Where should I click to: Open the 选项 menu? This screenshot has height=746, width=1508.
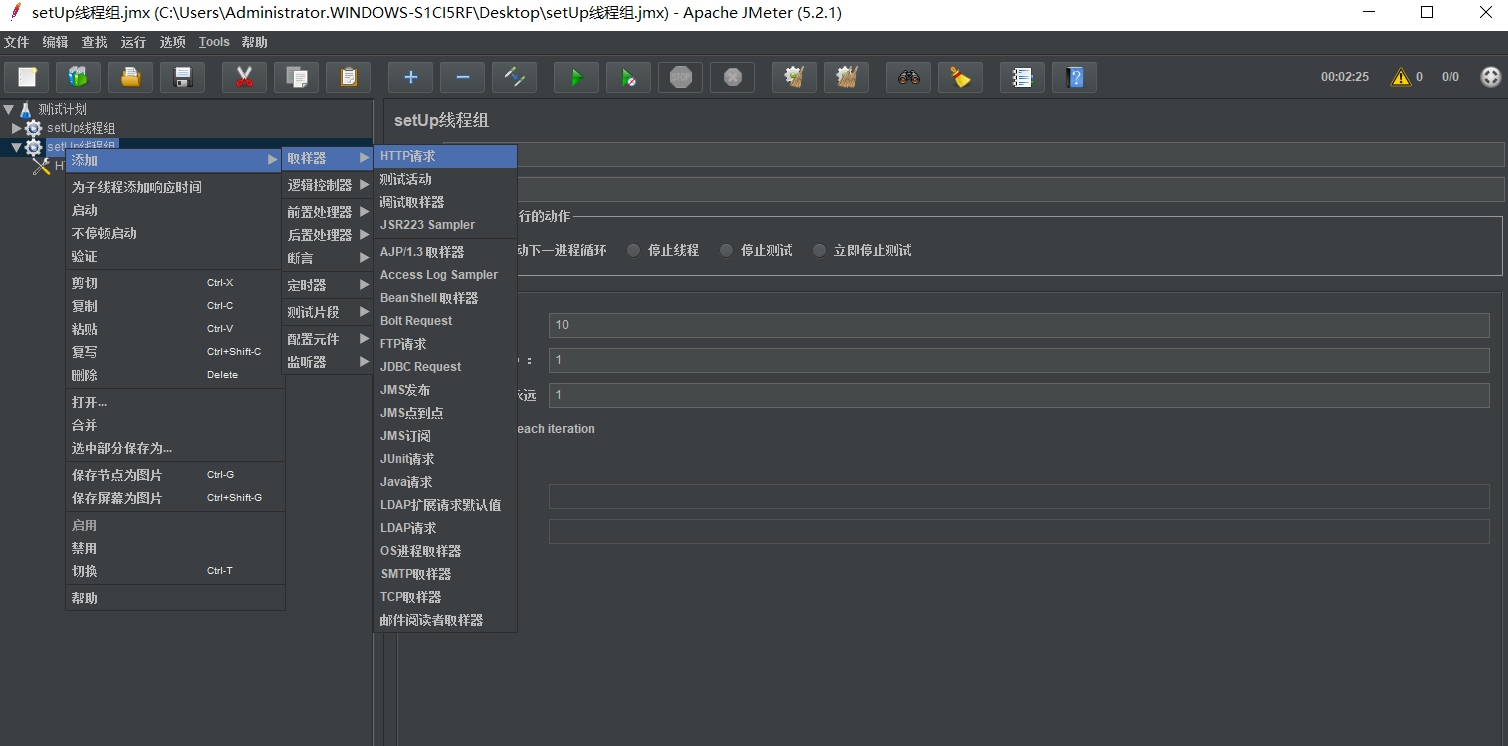point(172,42)
